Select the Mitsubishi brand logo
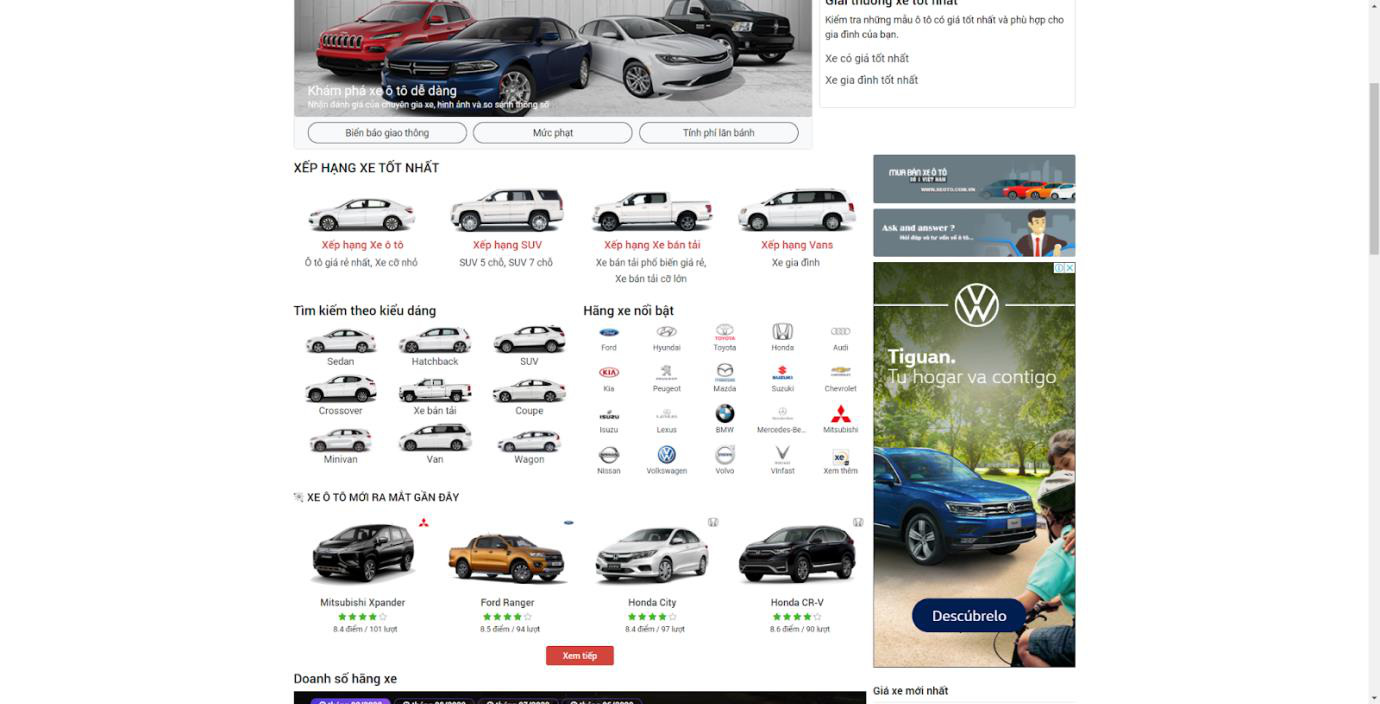This screenshot has width=1380, height=704. tap(841, 413)
